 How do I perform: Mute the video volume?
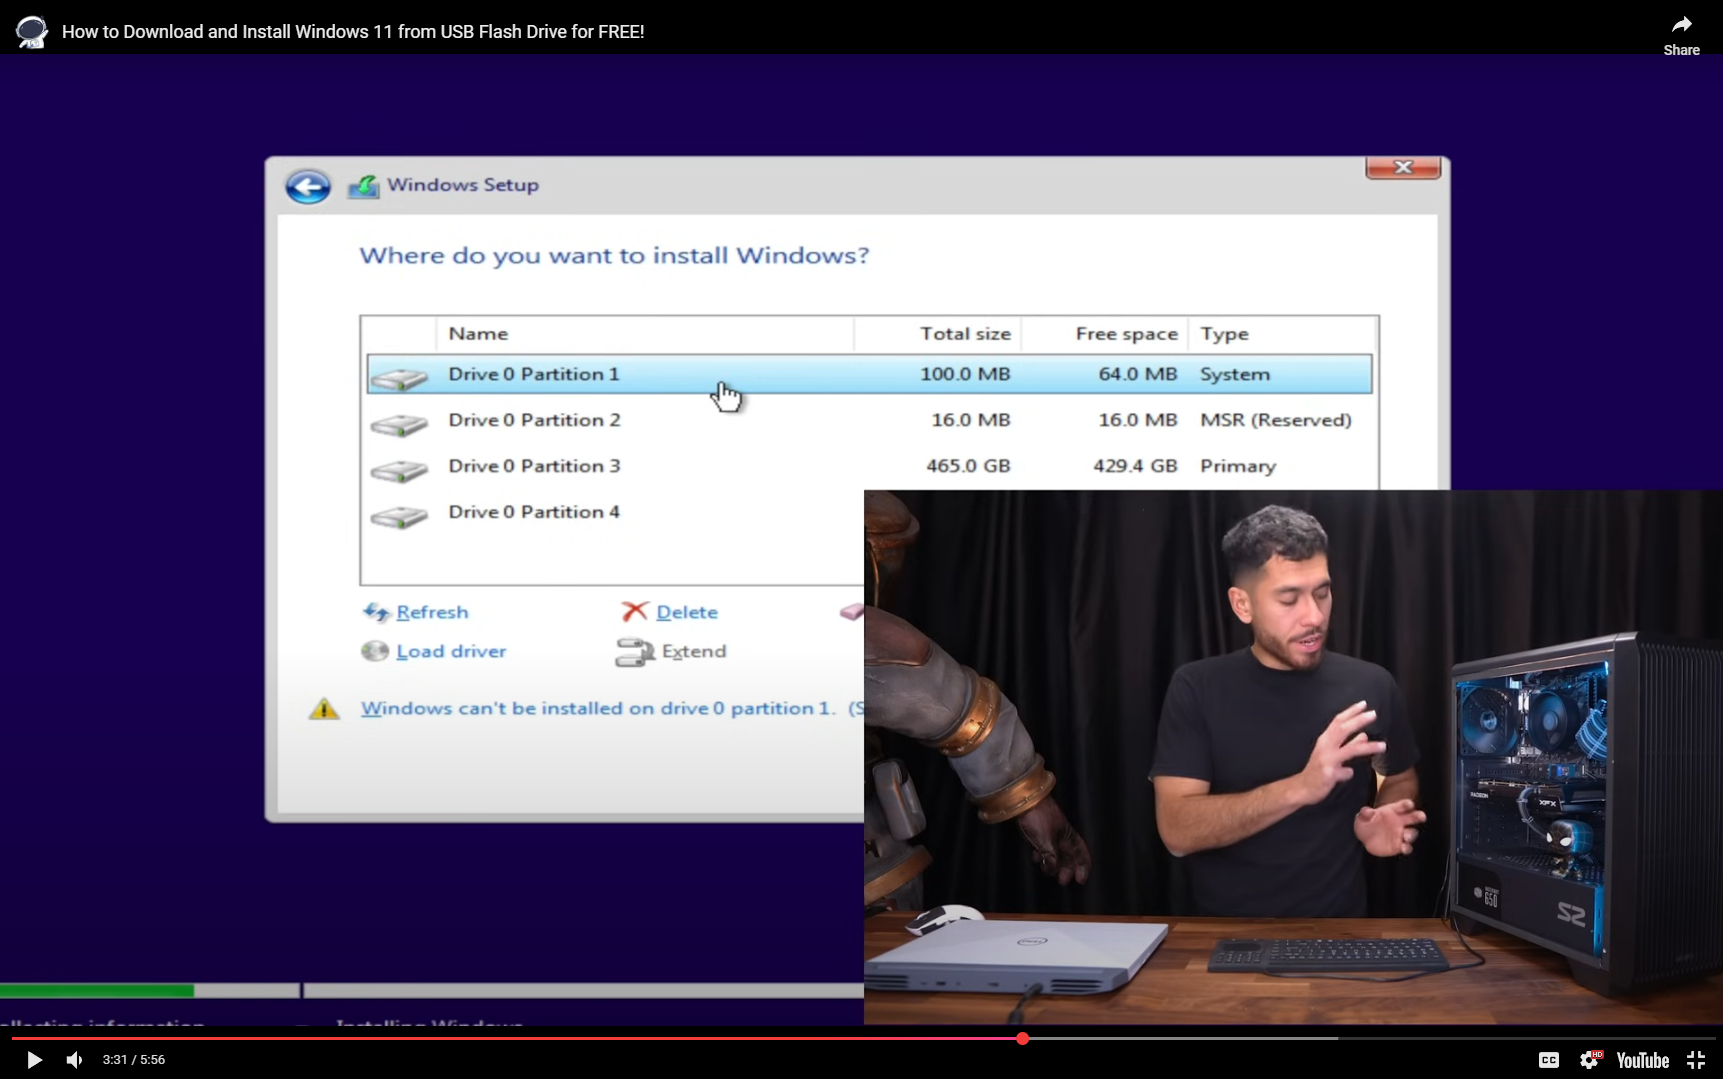point(75,1060)
